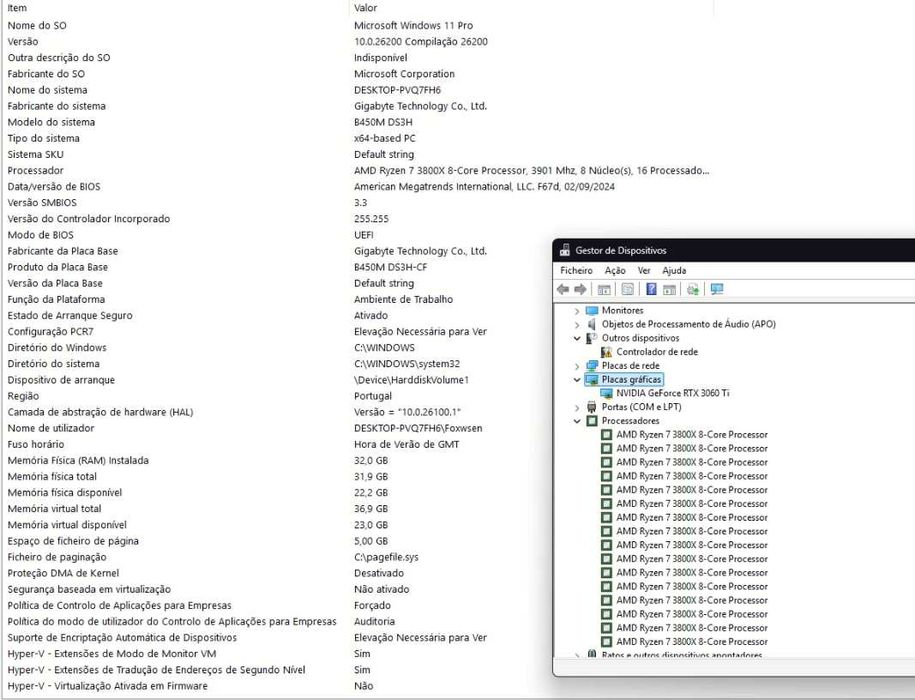Click the Placas gráficas display adapter icon

click(592, 379)
